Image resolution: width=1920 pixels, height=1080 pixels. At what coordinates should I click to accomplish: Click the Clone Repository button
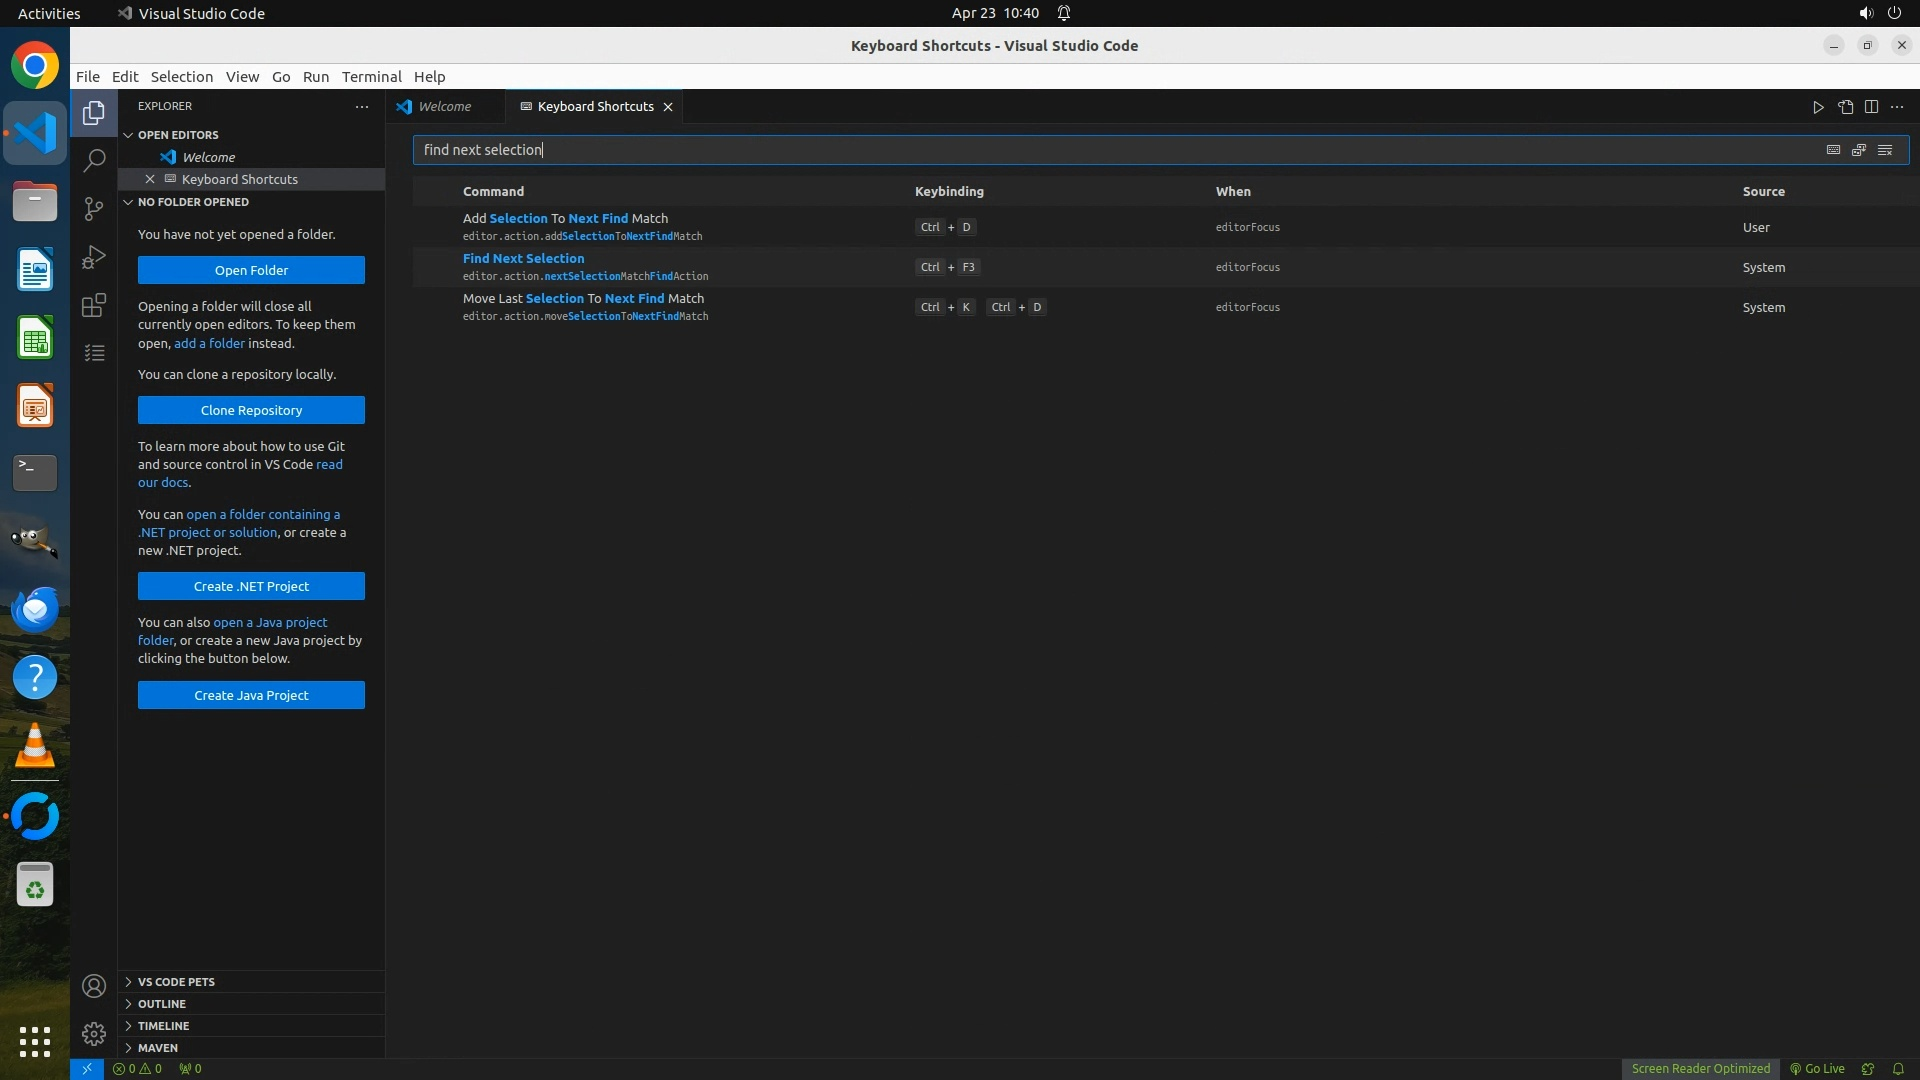[x=251, y=410]
